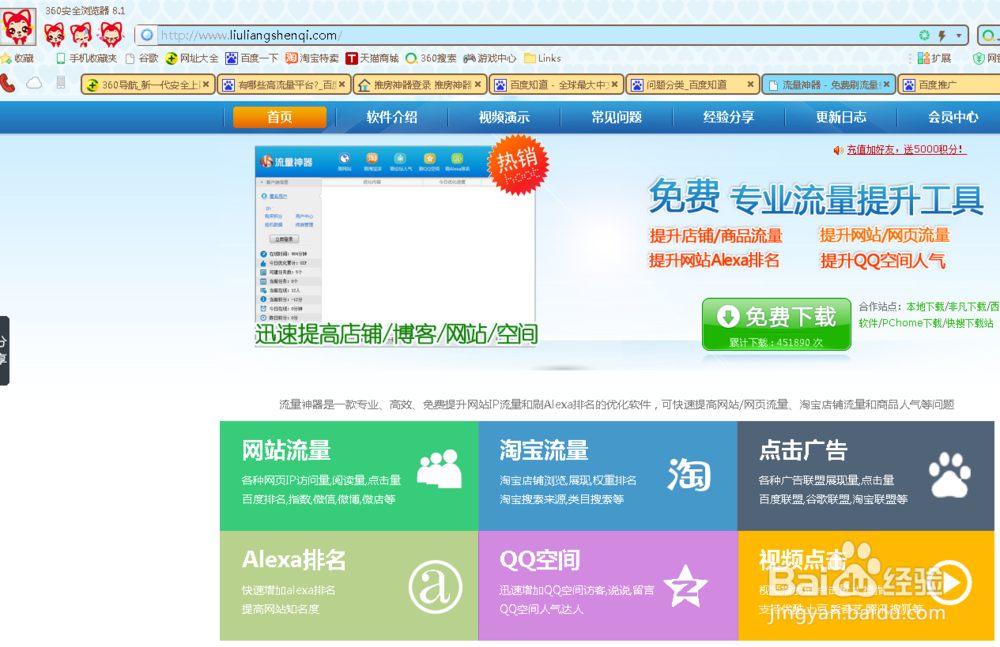1000x647 pixels.
Task: Close the 推房神器登录 tab
Action: pyautogui.click(x=478, y=84)
